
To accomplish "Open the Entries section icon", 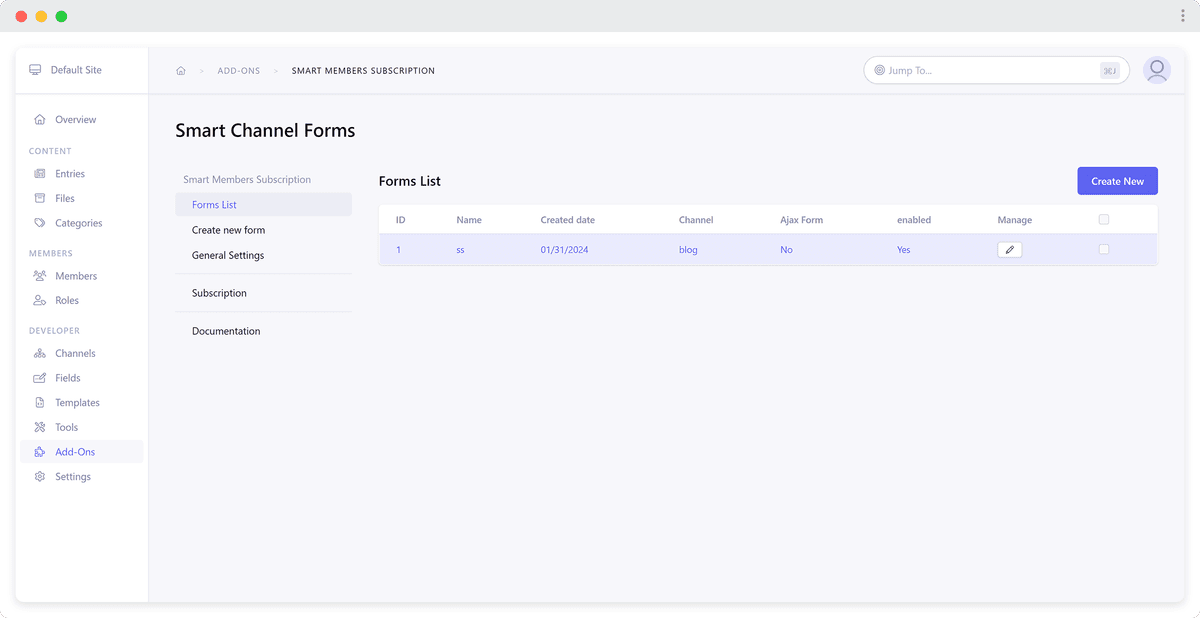I will pyautogui.click(x=39, y=173).
